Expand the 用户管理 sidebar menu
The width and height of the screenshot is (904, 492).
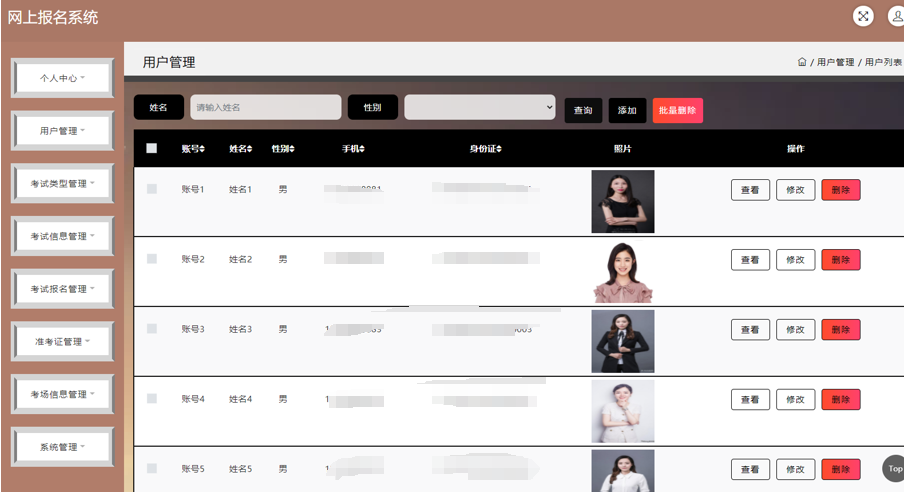click(62, 131)
